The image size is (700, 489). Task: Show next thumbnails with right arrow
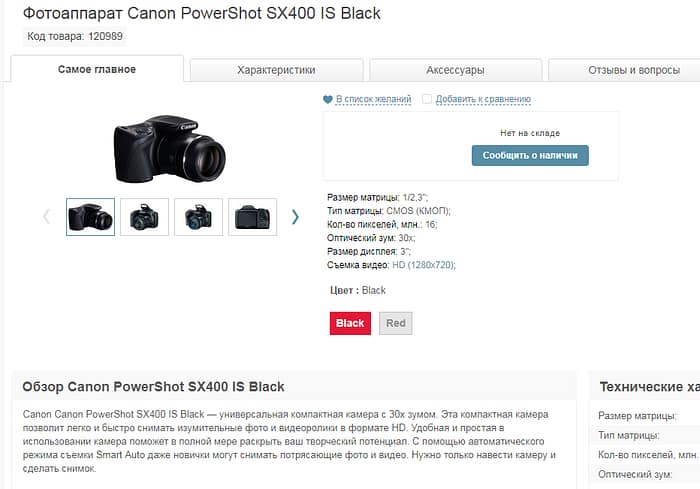295,217
